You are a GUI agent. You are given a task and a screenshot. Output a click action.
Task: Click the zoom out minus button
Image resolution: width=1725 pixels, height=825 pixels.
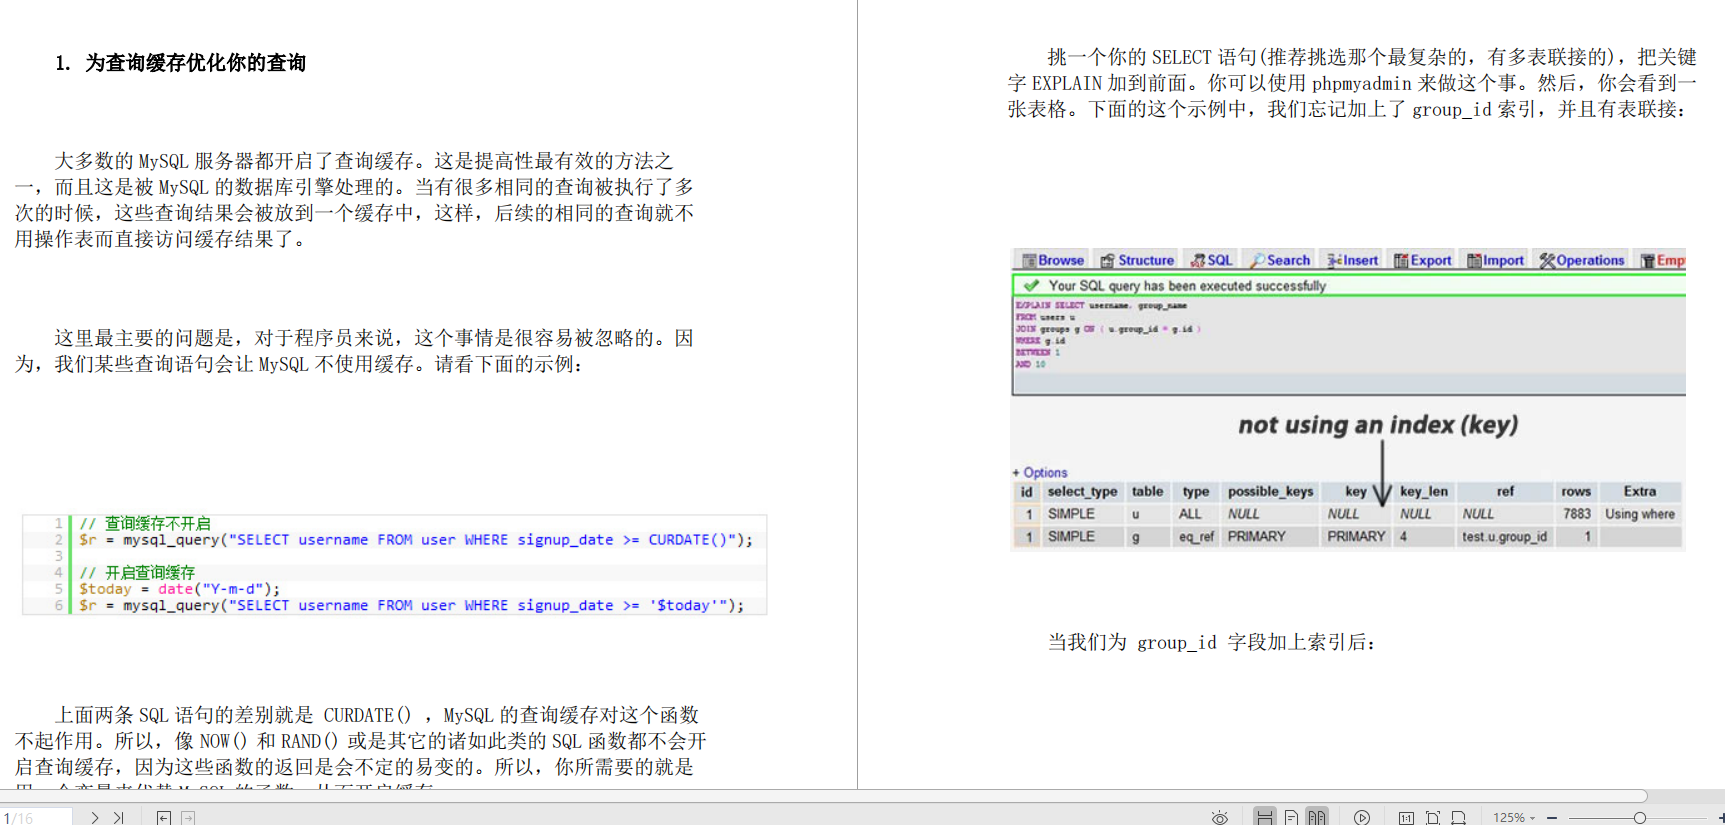pyautogui.click(x=1552, y=818)
